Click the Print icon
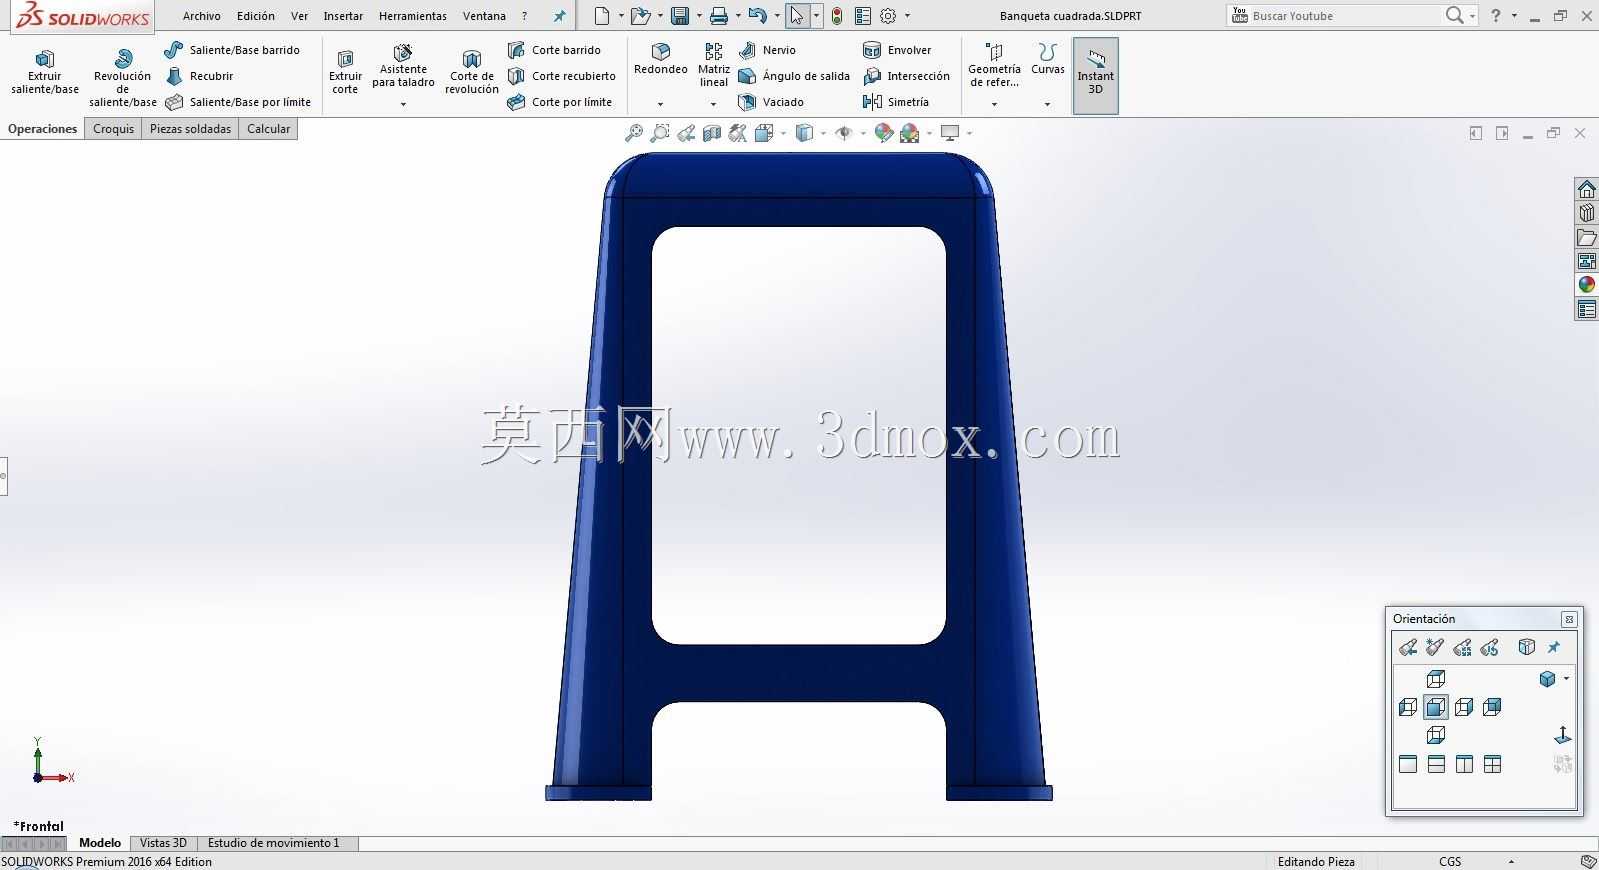The width and height of the screenshot is (1599, 870). point(718,16)
